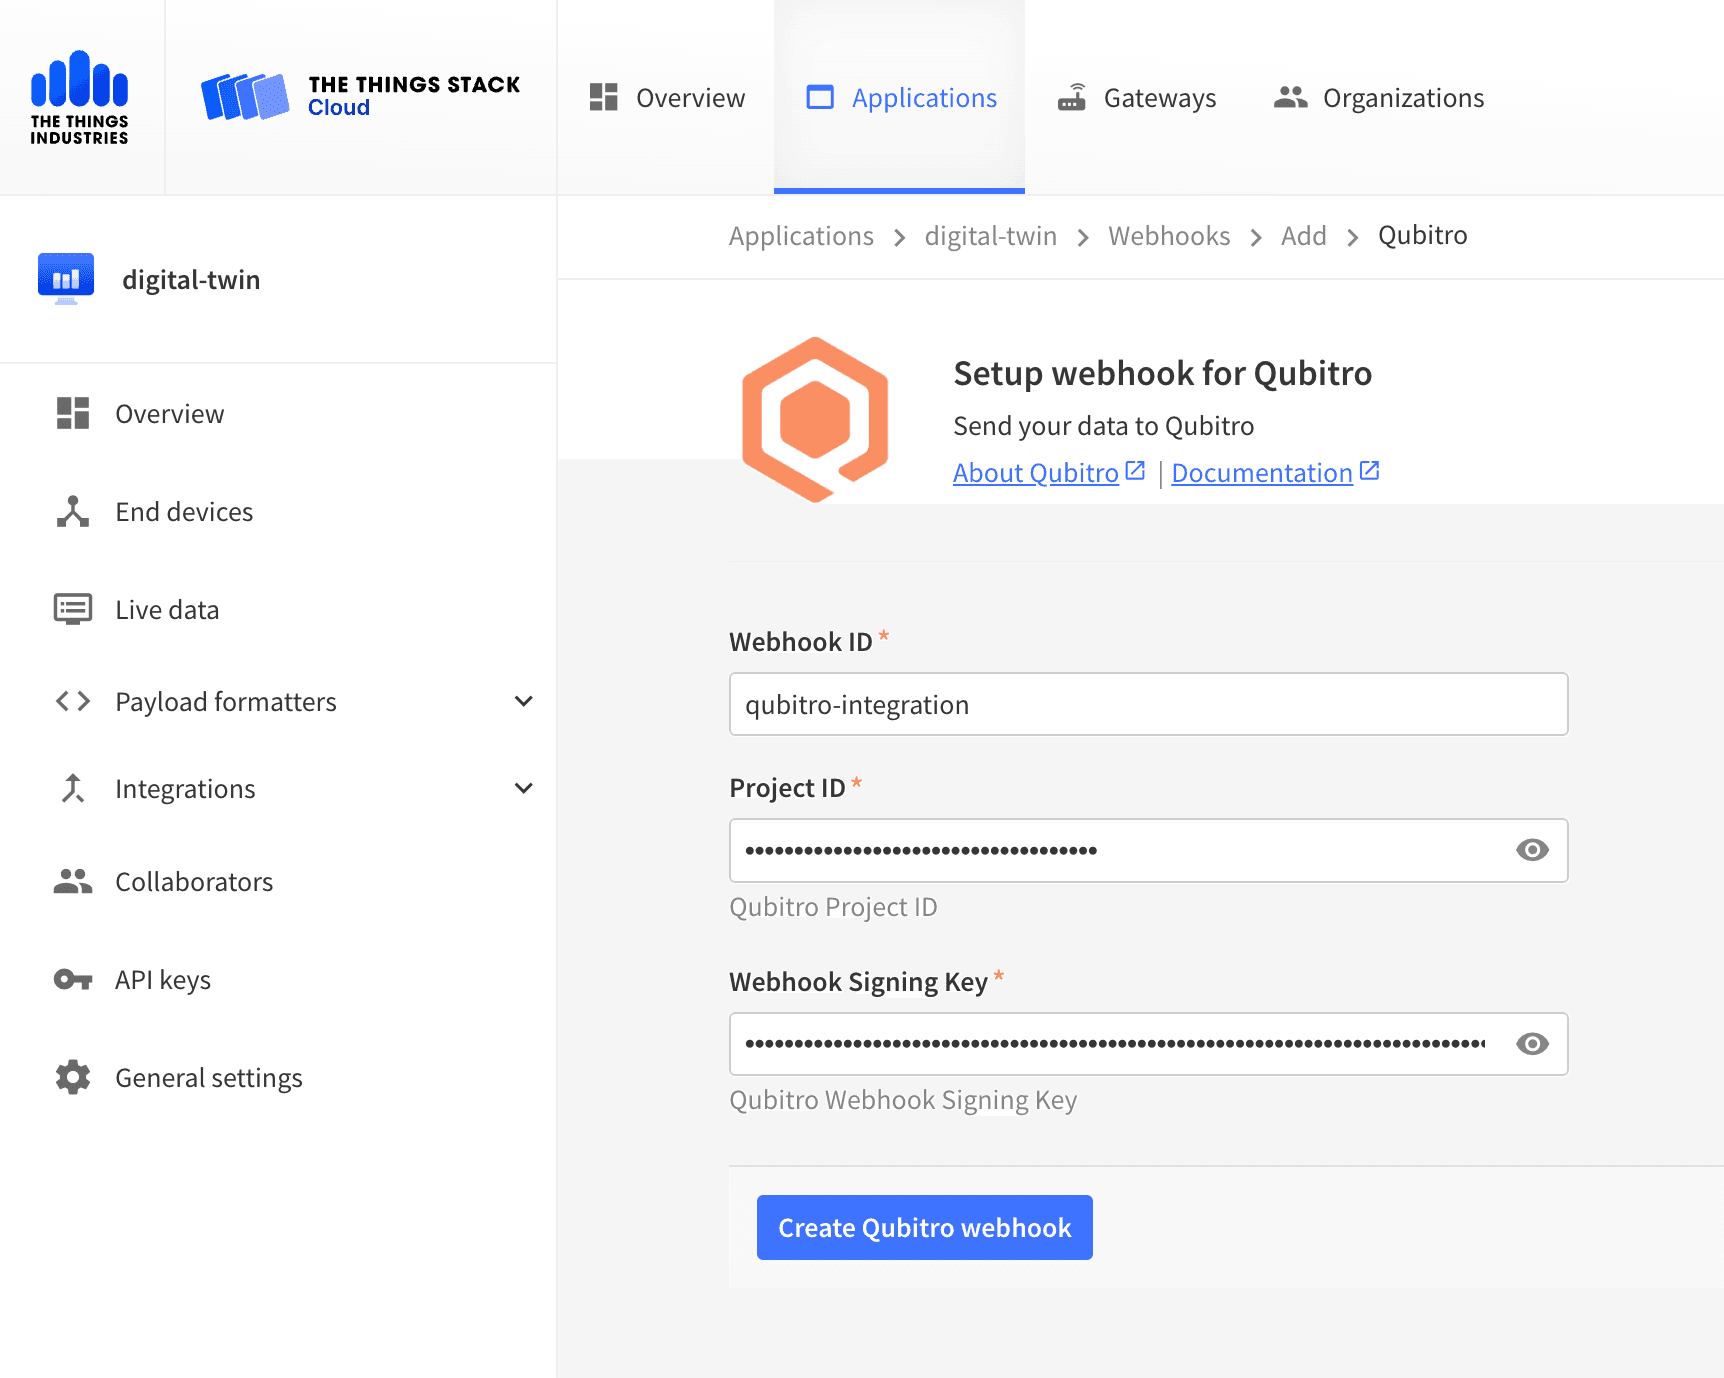Screen dimensions: 1724x1378
Task: Click the Create Qubitro webhook button
Action: pos(924,1227)
